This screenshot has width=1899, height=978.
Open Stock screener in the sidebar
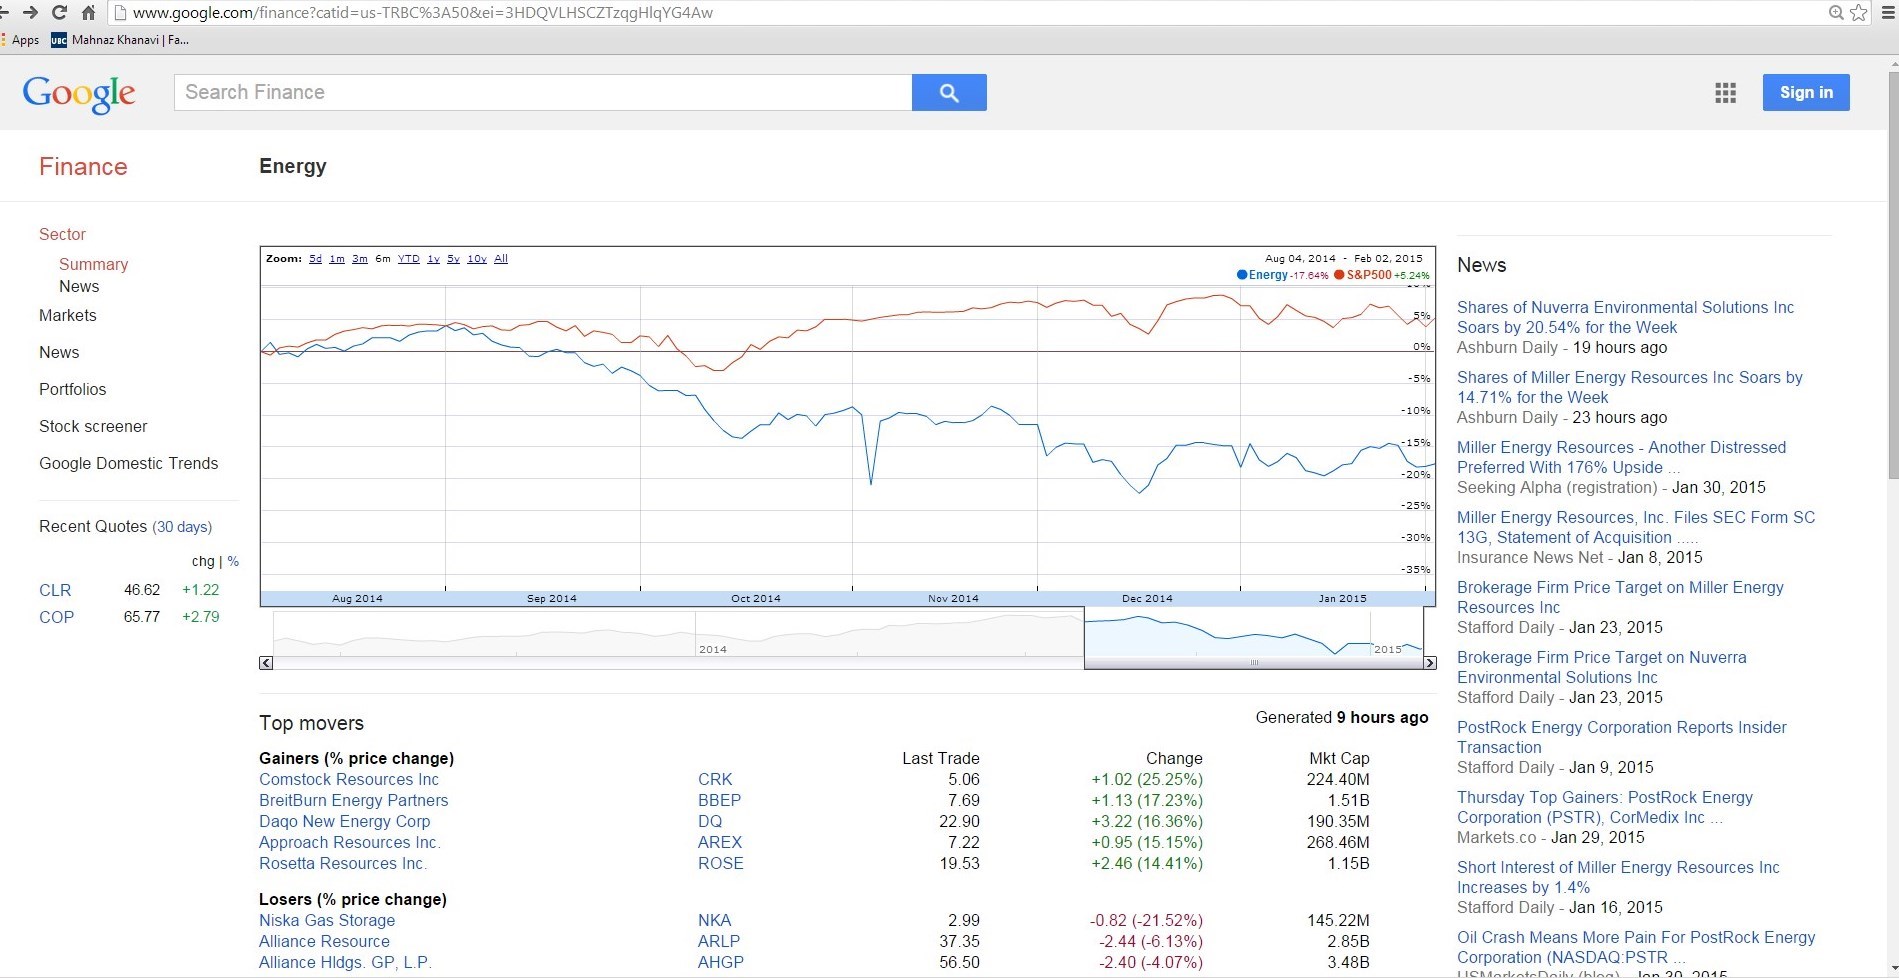(x=93, y=426)
